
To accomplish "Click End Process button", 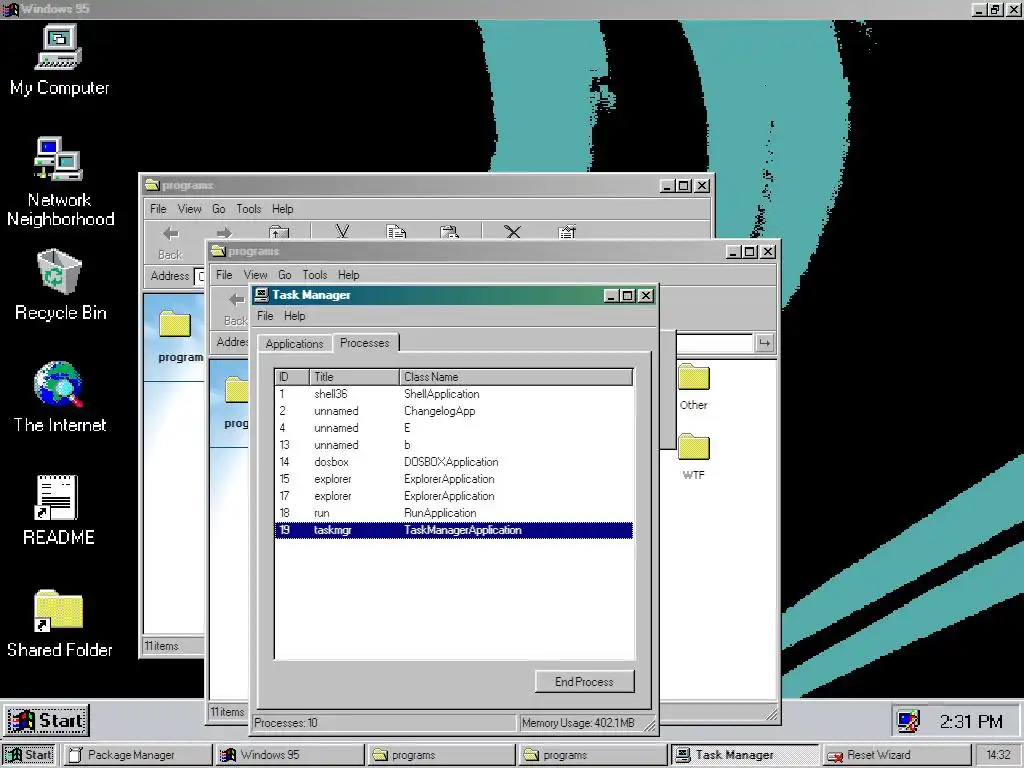I will (584, 681).
